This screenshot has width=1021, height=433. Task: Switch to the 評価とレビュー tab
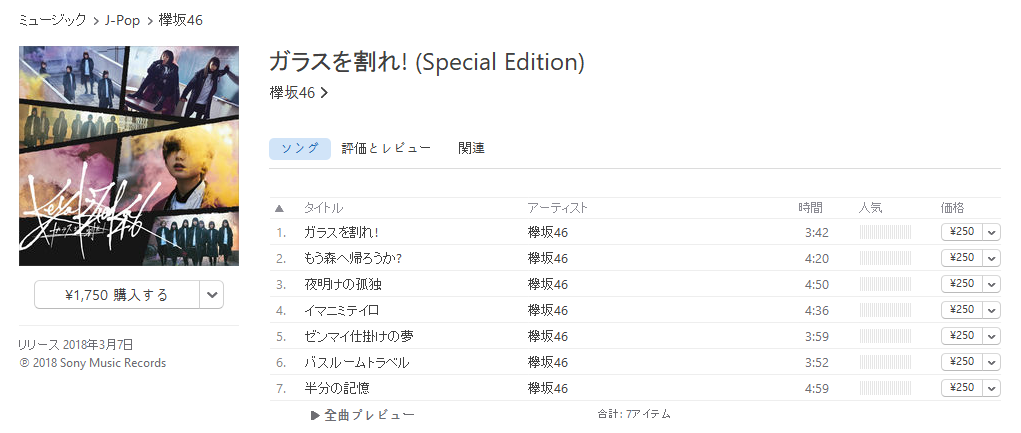(x=386, y=148)
